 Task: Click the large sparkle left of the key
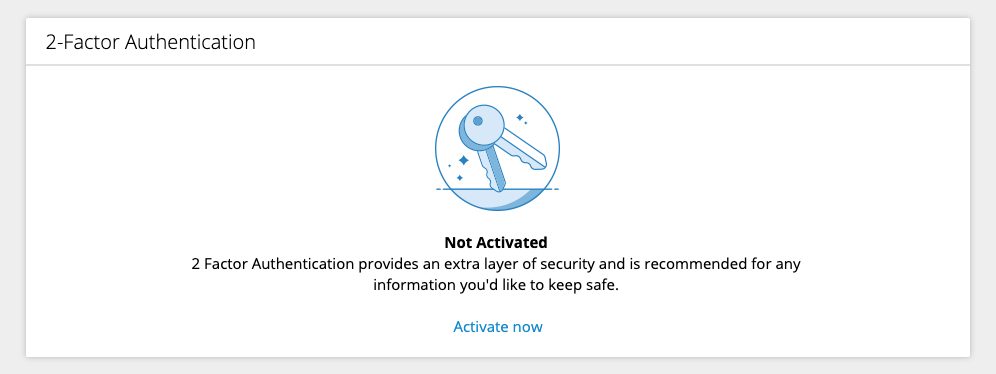[x=464, y=160]
